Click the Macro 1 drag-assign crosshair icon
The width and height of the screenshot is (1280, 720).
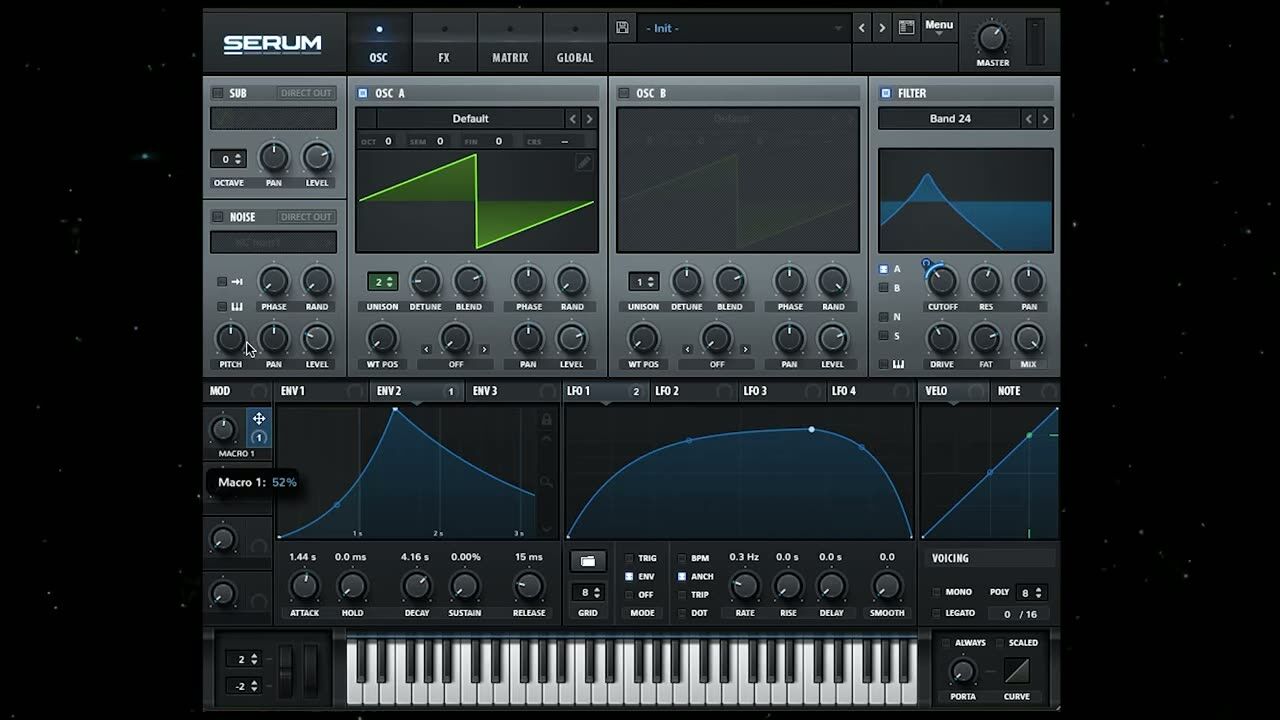coord(259,419)
